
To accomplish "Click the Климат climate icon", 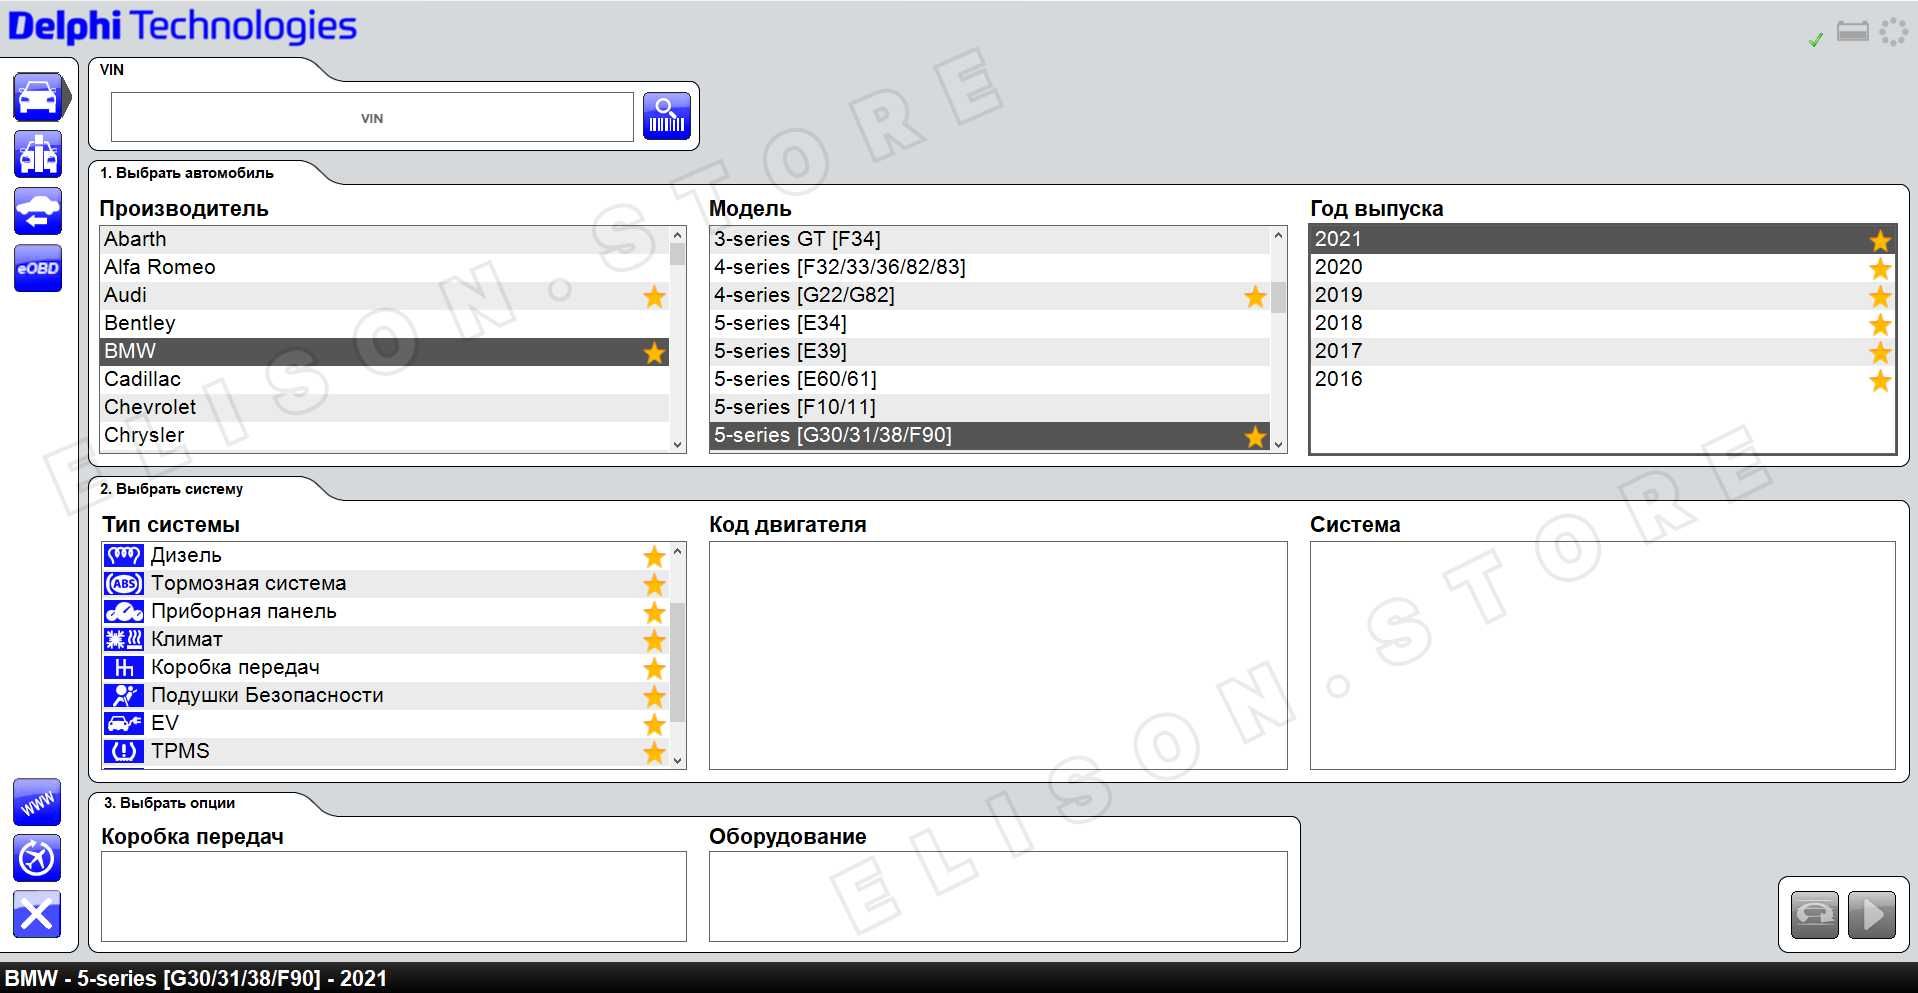I will click(x=124, y=639).
